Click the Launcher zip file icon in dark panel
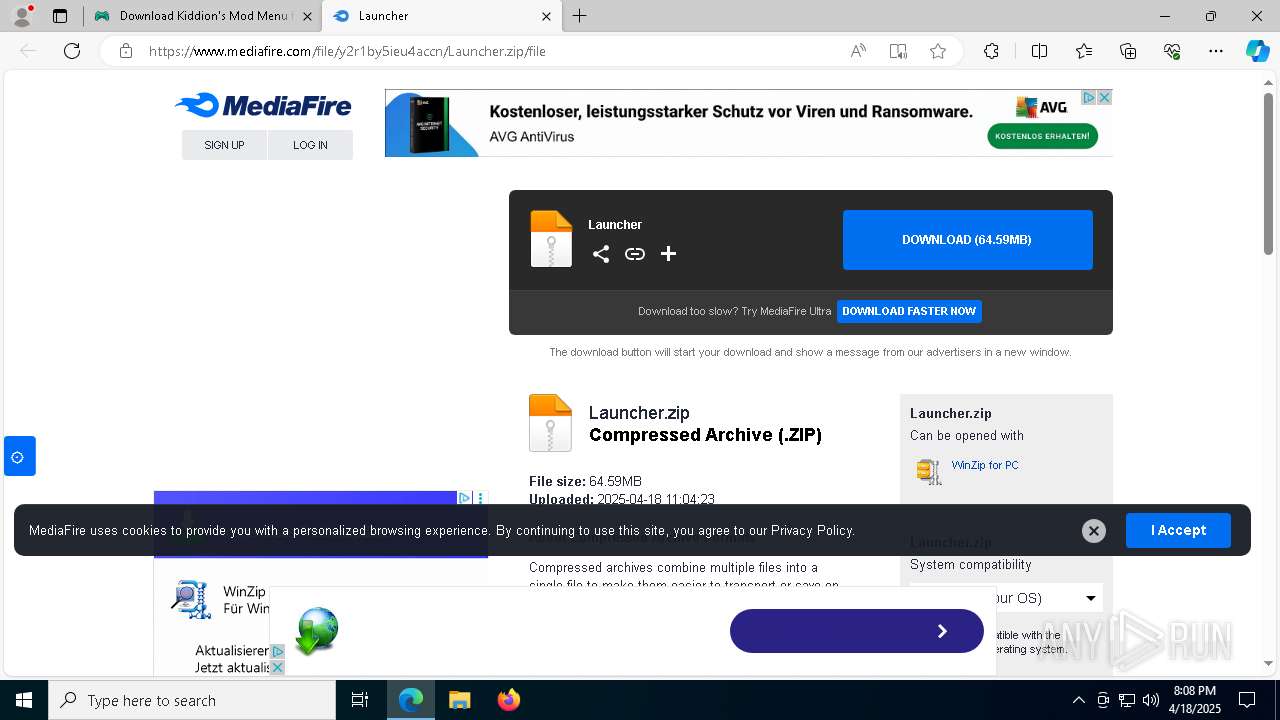The width and height of the screenshot is (1280, 720). 551,239
